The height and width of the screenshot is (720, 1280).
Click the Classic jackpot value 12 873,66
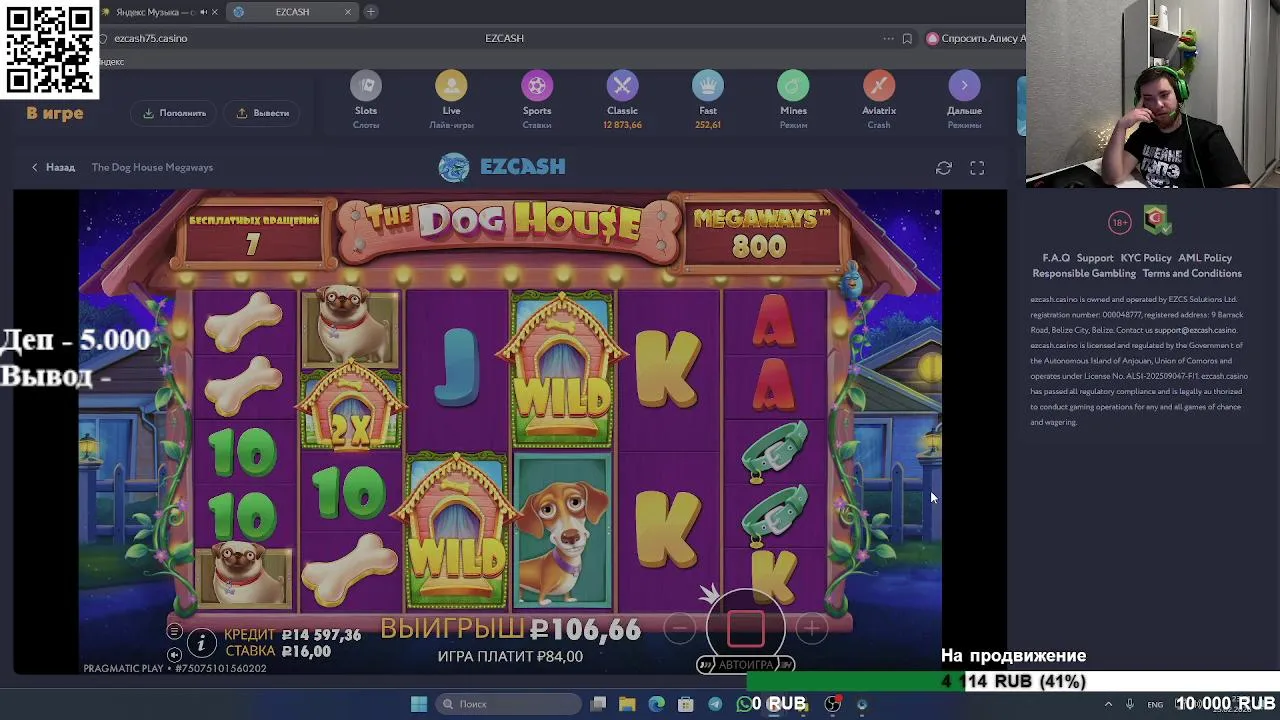click(622, 125)
